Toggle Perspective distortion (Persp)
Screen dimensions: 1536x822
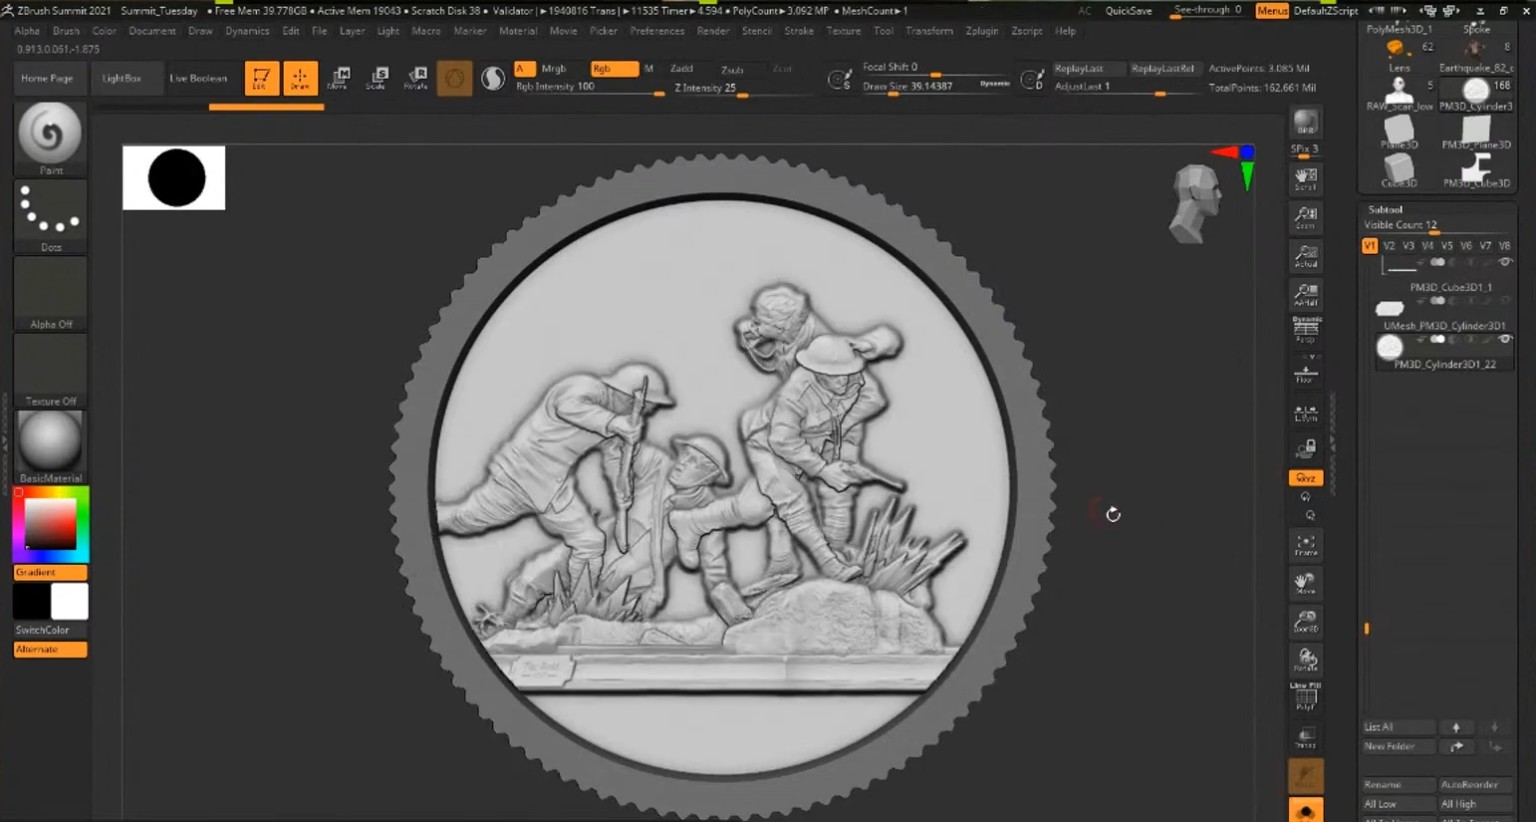(x=1305, y=330)
